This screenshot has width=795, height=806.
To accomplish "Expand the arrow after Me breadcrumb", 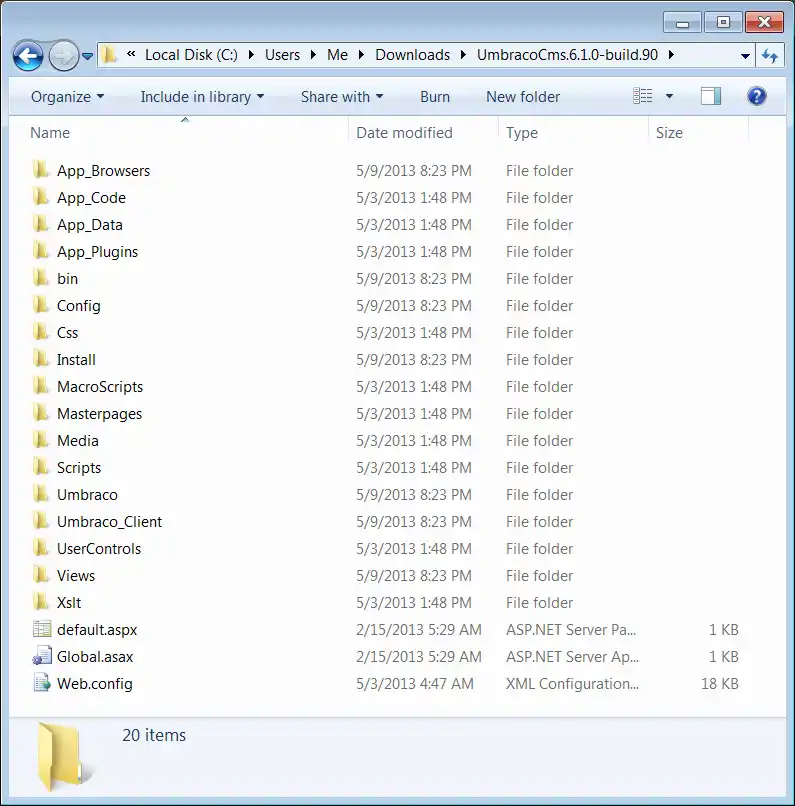I will [x=361, y=54].
